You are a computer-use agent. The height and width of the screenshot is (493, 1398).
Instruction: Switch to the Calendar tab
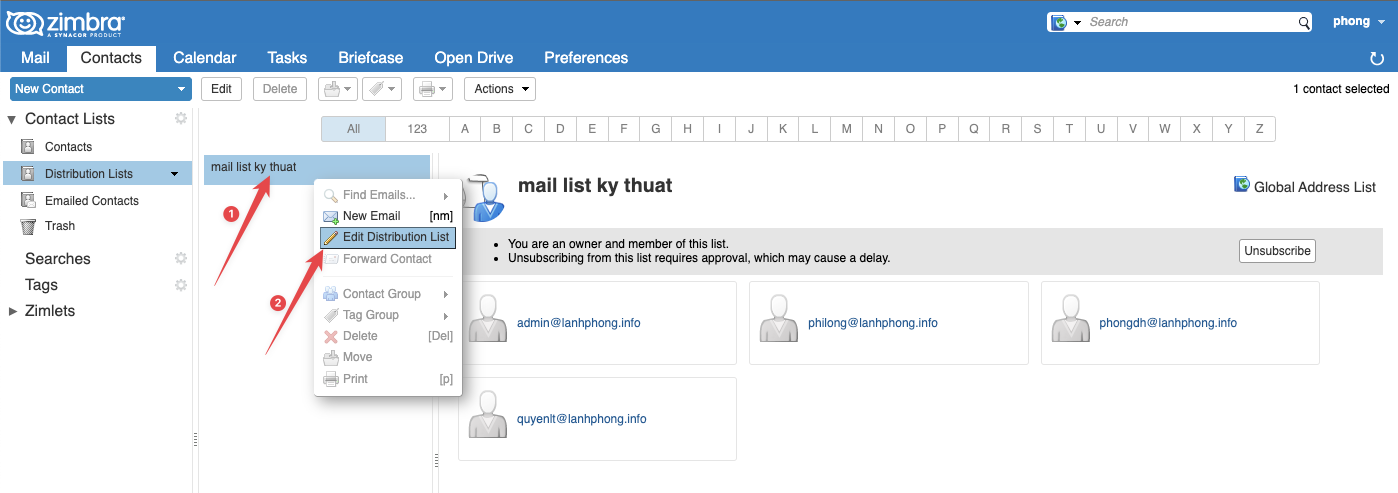click(x=205, y=58)
